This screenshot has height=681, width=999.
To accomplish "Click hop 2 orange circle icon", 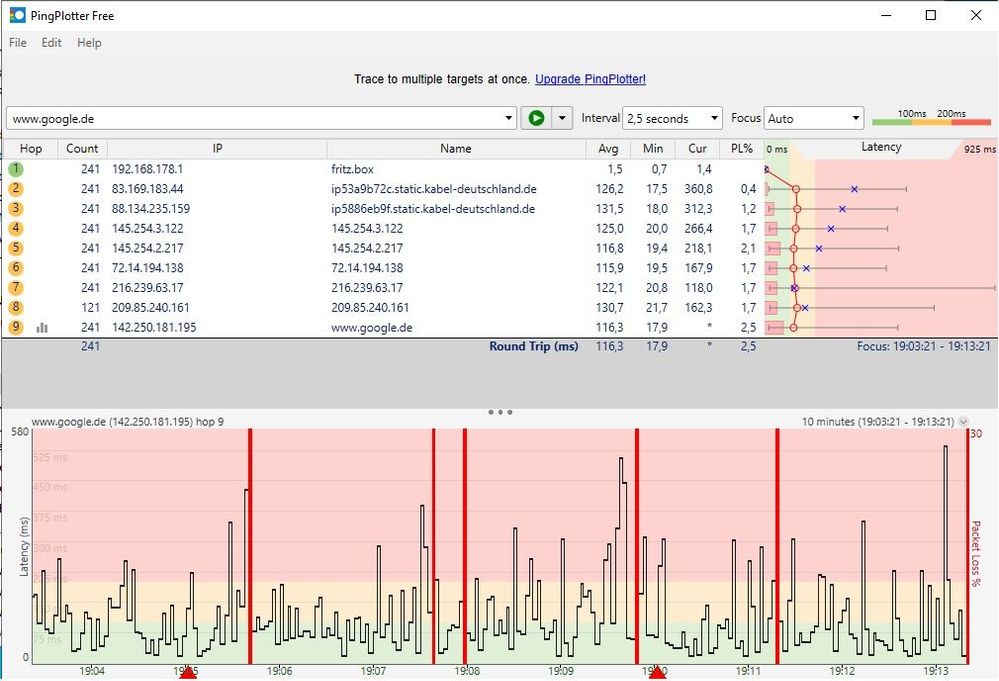I will [16, 189].
